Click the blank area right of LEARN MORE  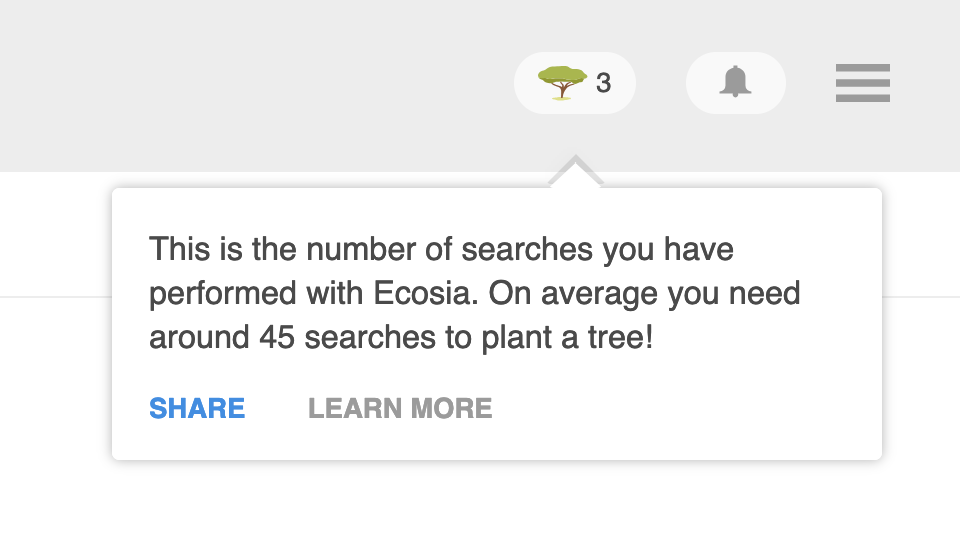pyautogui.click(x=680, y=408)
